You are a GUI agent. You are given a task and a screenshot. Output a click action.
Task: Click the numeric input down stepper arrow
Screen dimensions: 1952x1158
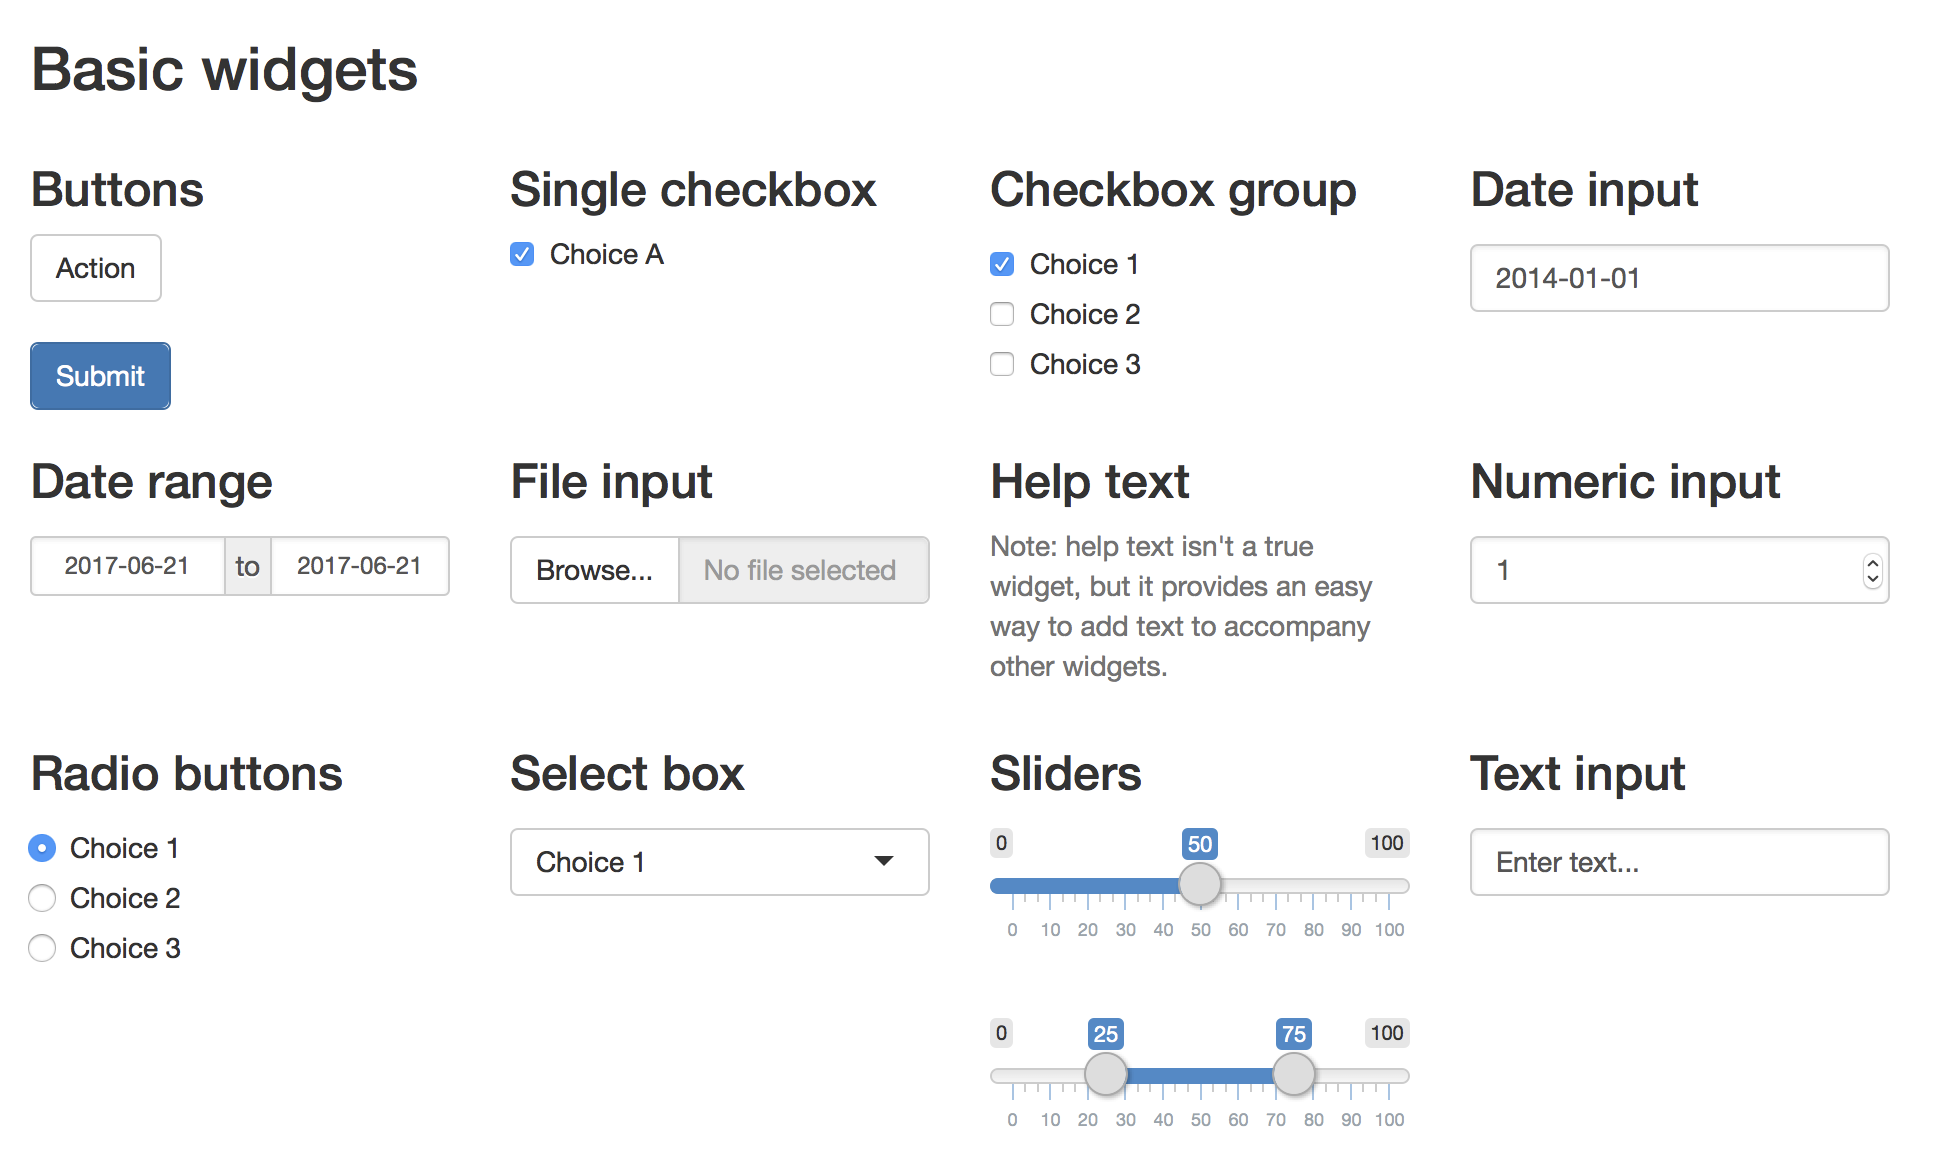pyautogui.click(x=1872, y=580)
